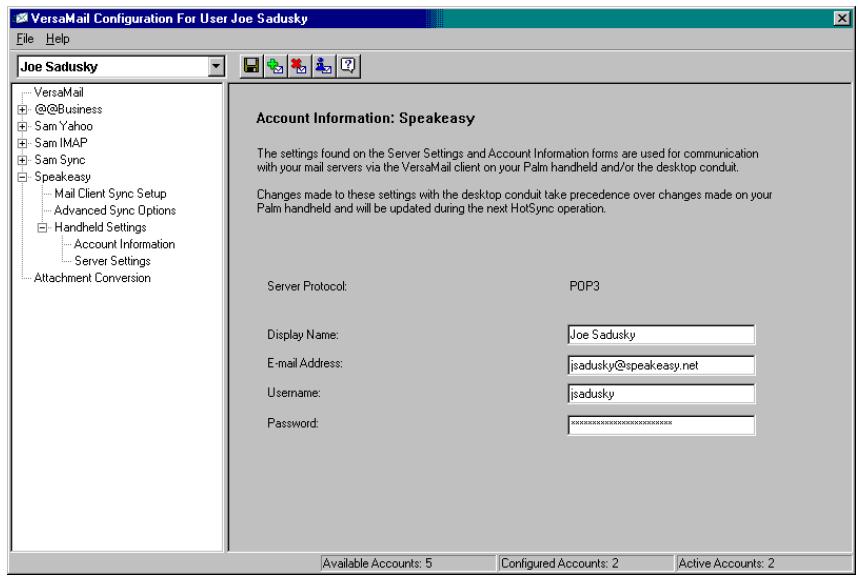
Task: Open Advanced Sync Options
Action: pos(115,210)
